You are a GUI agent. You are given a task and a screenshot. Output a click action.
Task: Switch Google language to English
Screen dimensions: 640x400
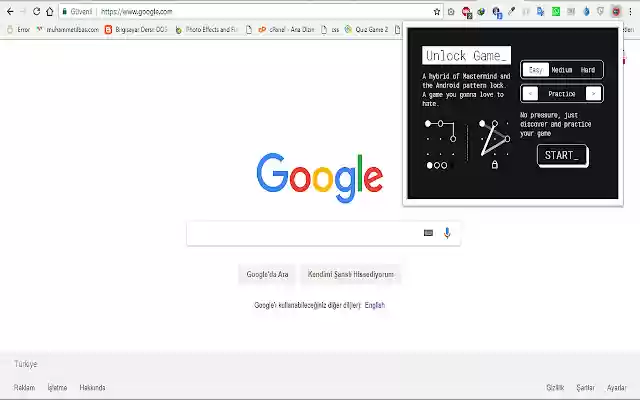pyautogui.click(x=375, y=305)
